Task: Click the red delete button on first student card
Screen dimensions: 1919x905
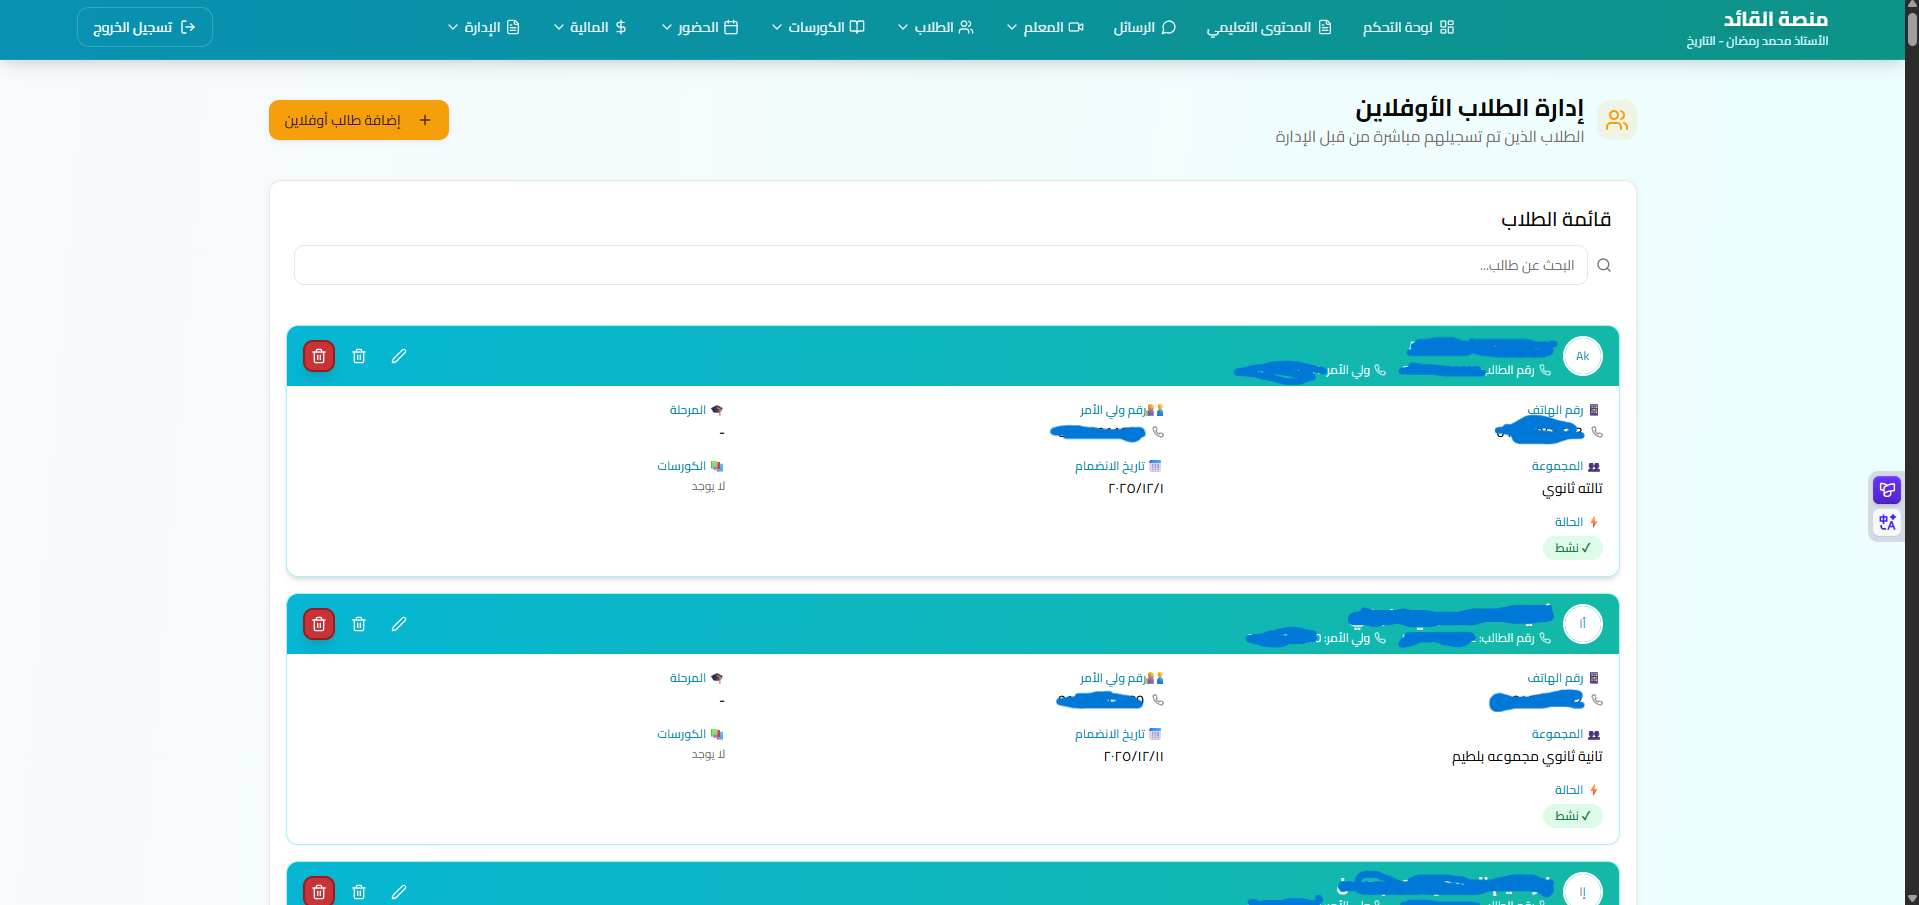Action: click(319, 356)
